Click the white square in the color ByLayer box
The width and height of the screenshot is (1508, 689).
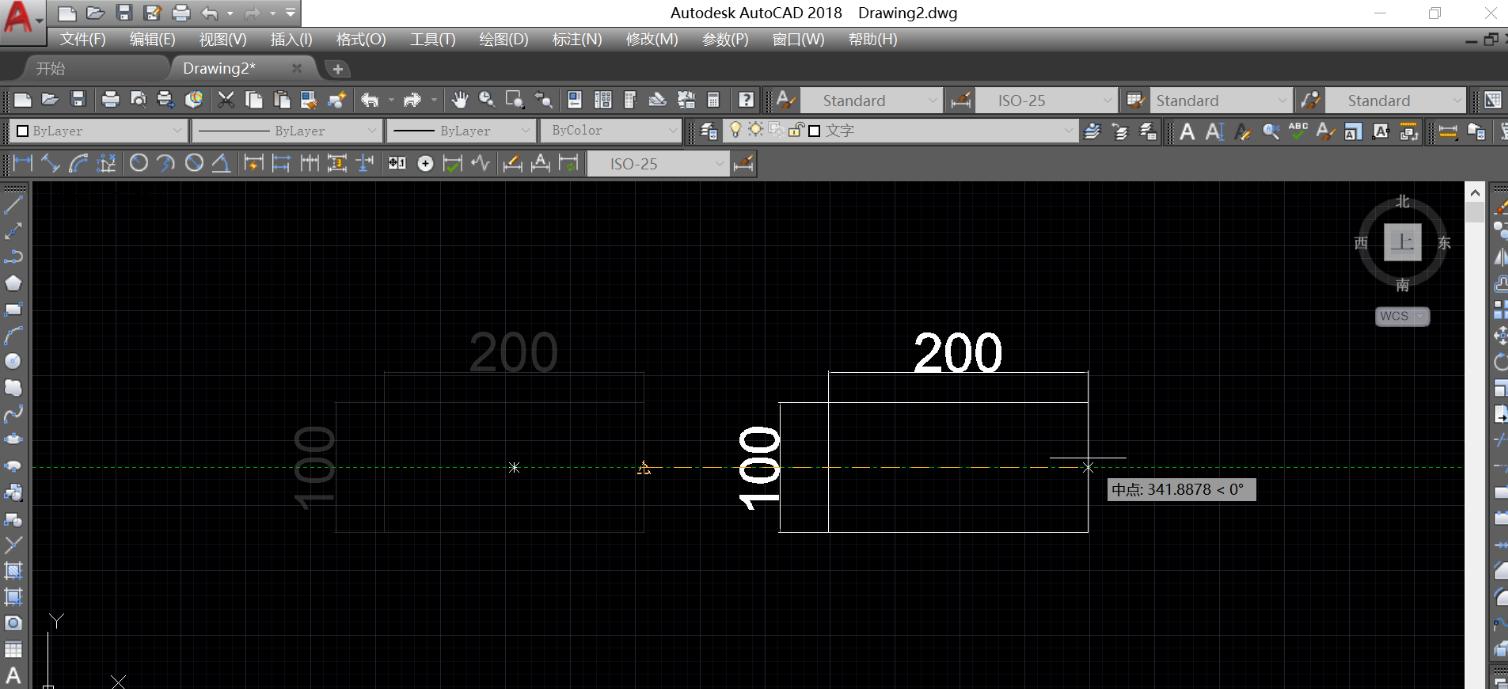(x=23, y=131)
